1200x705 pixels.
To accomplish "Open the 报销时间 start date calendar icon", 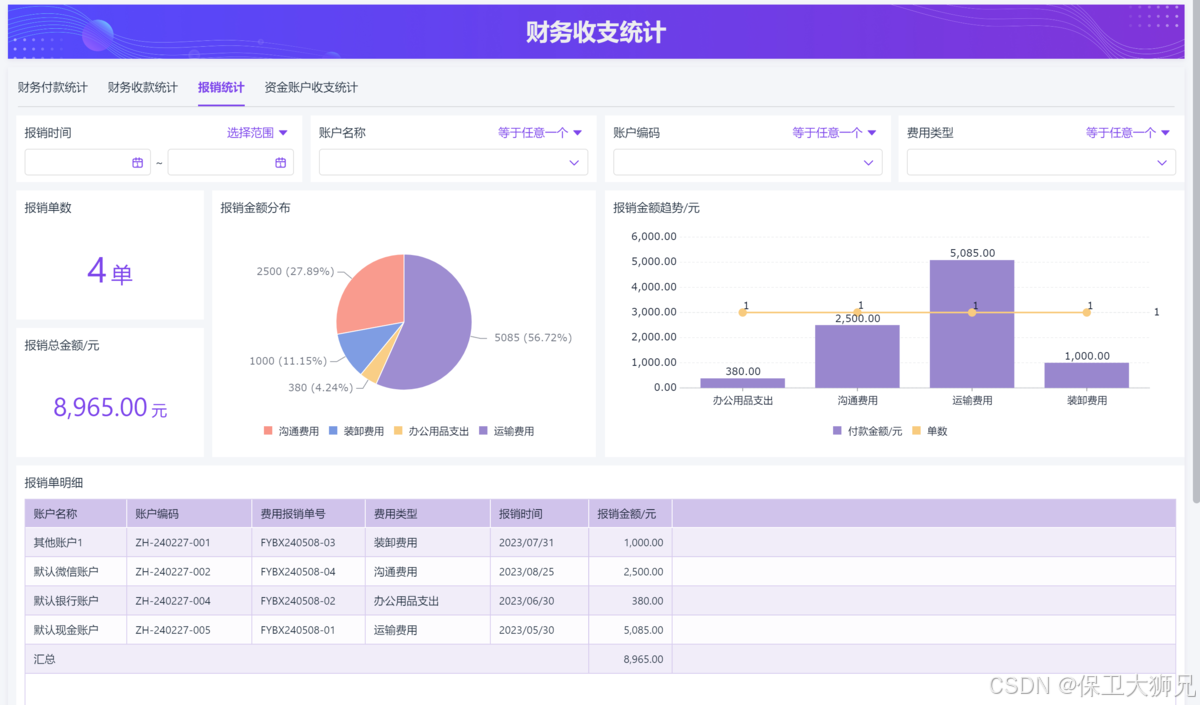I will tap(138, 162).
